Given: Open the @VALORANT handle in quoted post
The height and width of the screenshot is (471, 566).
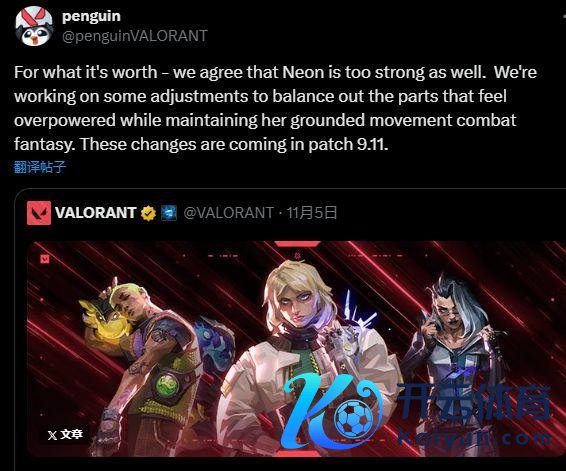Looking at the screenshot, I should pyautogui.click(x=228, y=213).
